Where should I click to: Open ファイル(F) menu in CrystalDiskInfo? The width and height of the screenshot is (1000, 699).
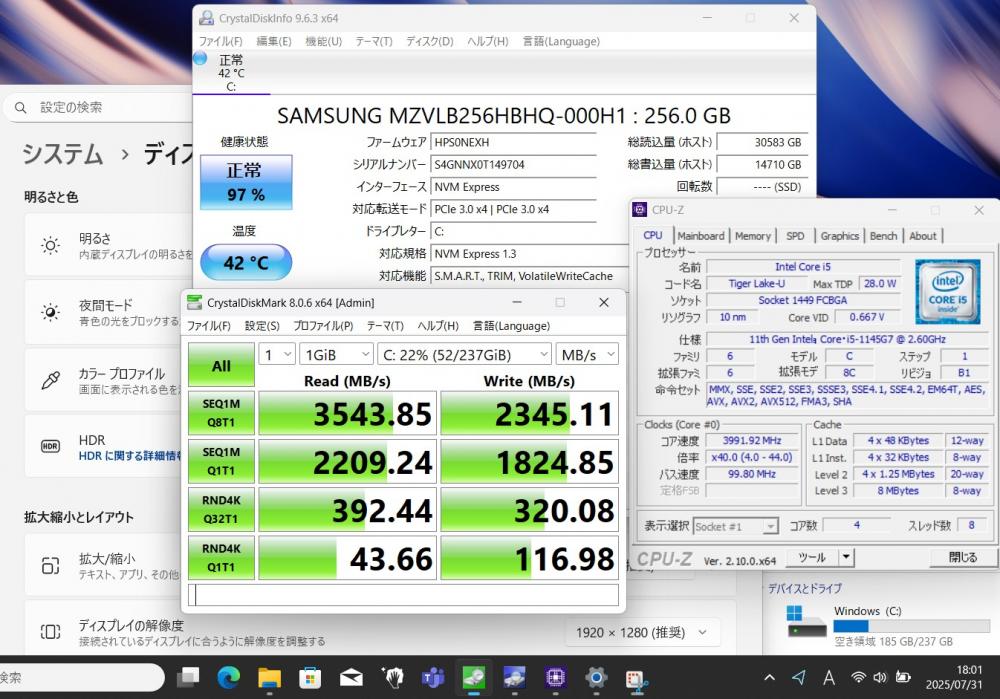point(220,41)
